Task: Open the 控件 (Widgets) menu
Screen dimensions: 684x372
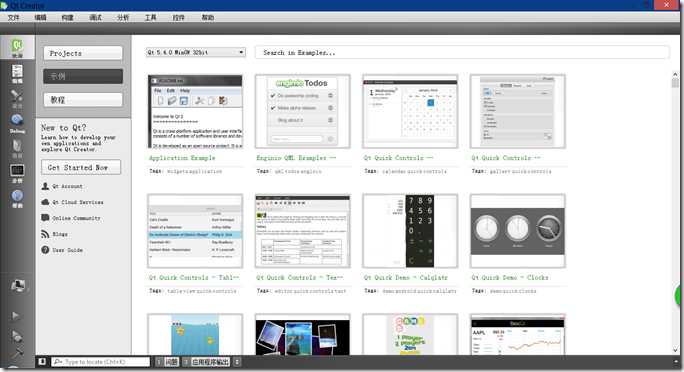Action: point(178,17)
